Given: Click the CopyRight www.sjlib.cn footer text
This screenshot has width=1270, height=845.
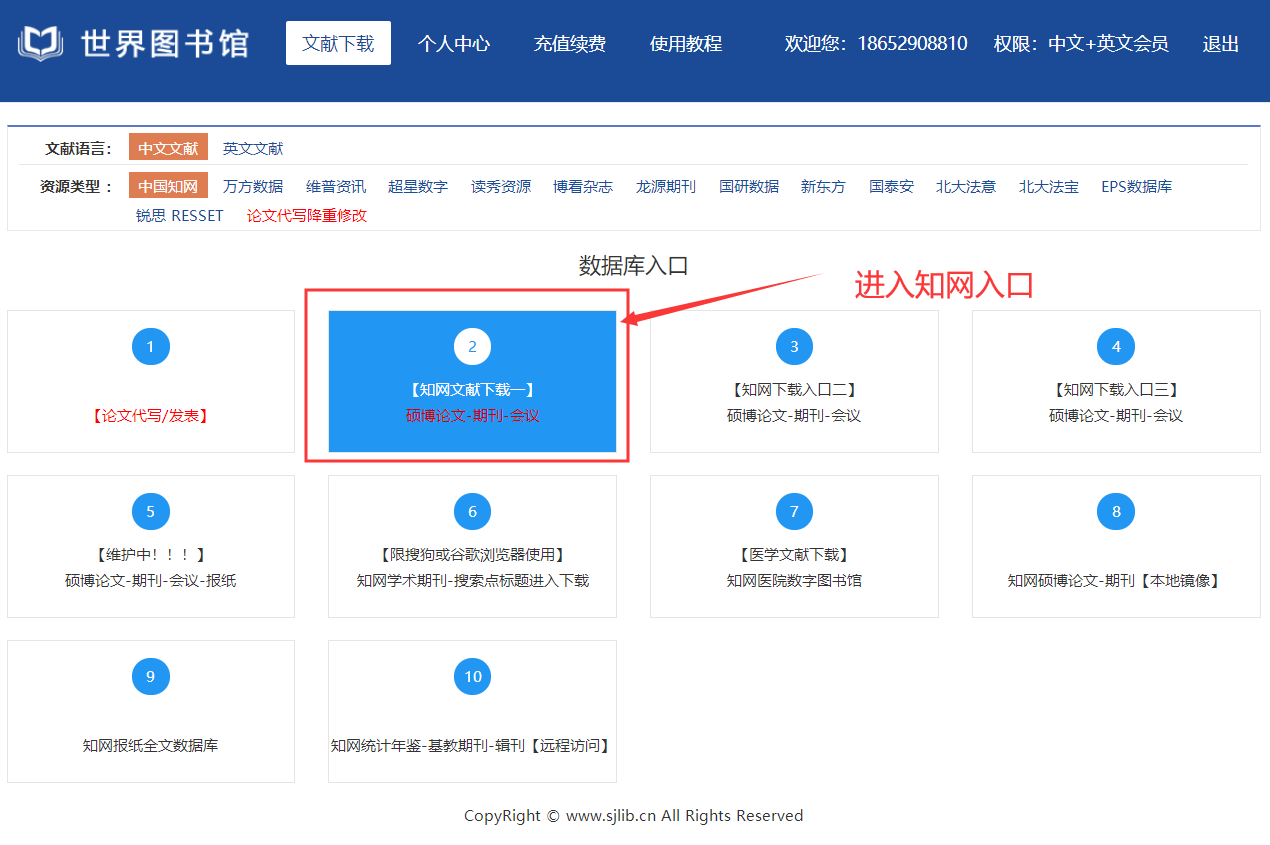Looking at the screenshot, I should [634, 816].
